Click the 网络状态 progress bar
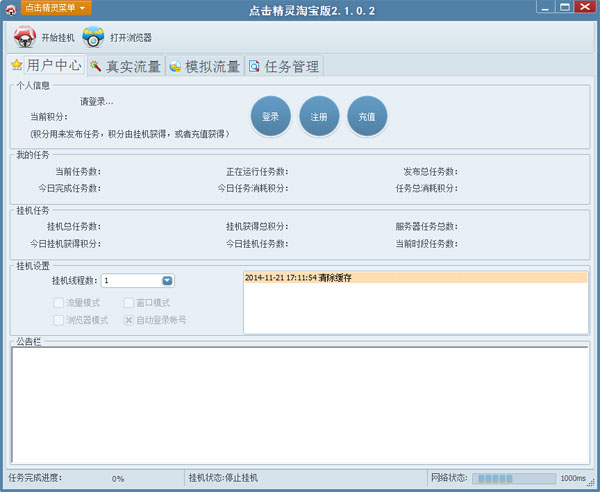Viewport: 600px width, 492px height. [x=513, y=479]
